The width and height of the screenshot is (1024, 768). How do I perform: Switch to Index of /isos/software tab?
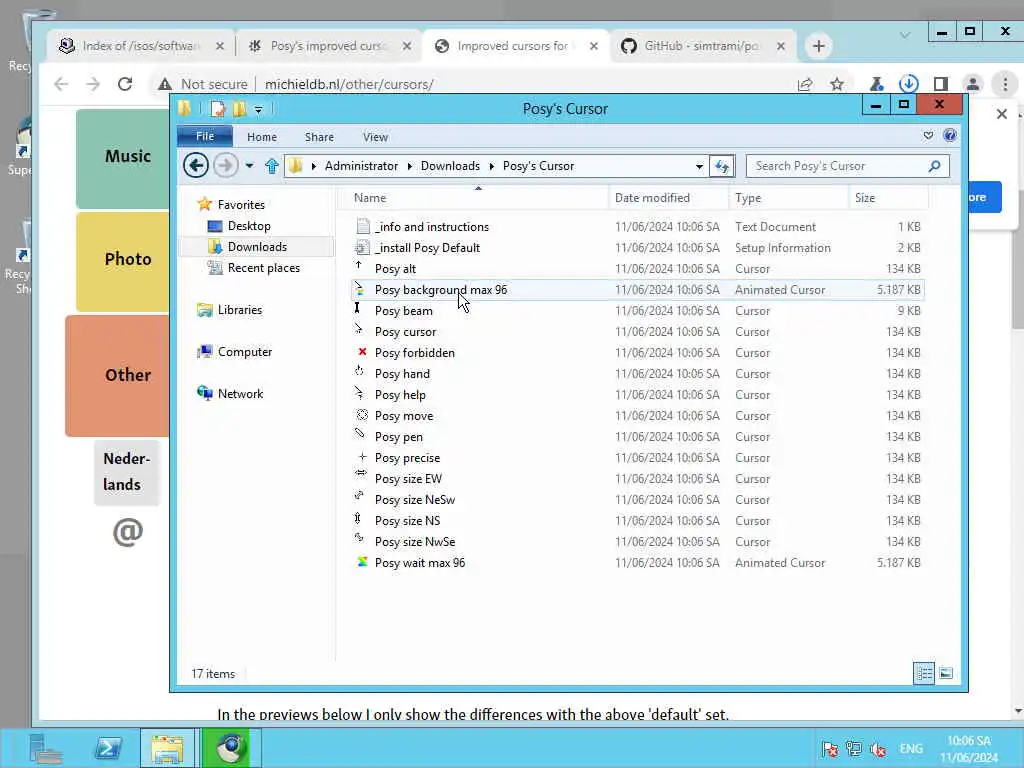140,46
